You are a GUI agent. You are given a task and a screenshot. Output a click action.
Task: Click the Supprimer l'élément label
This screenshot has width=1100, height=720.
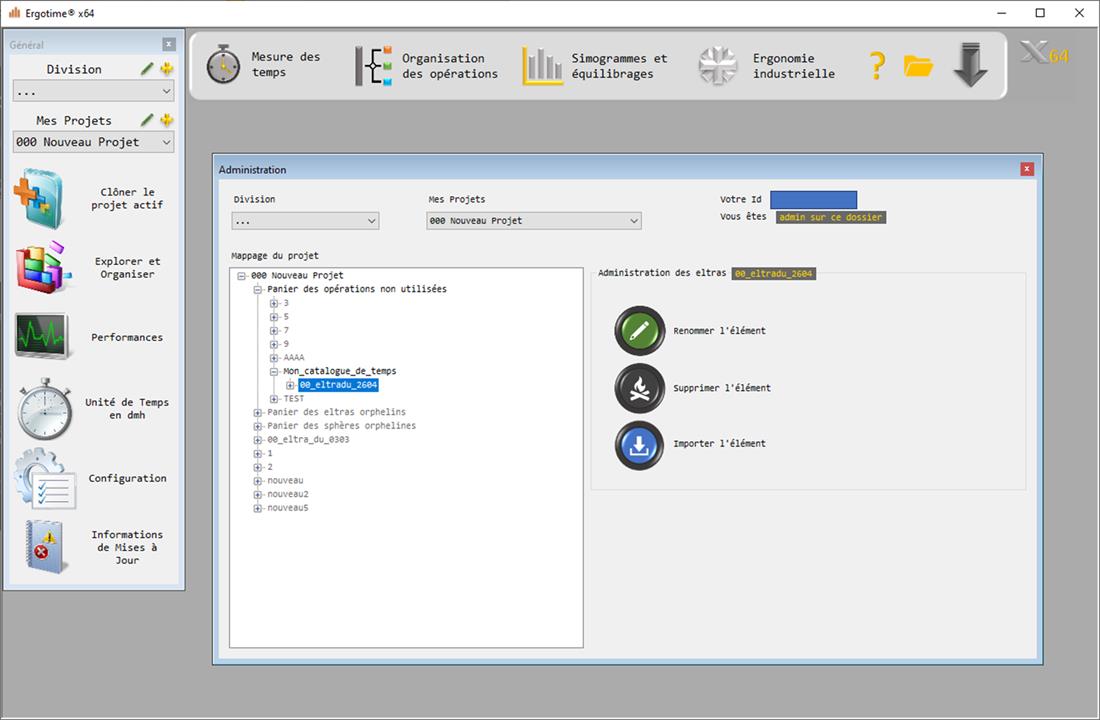722,388
